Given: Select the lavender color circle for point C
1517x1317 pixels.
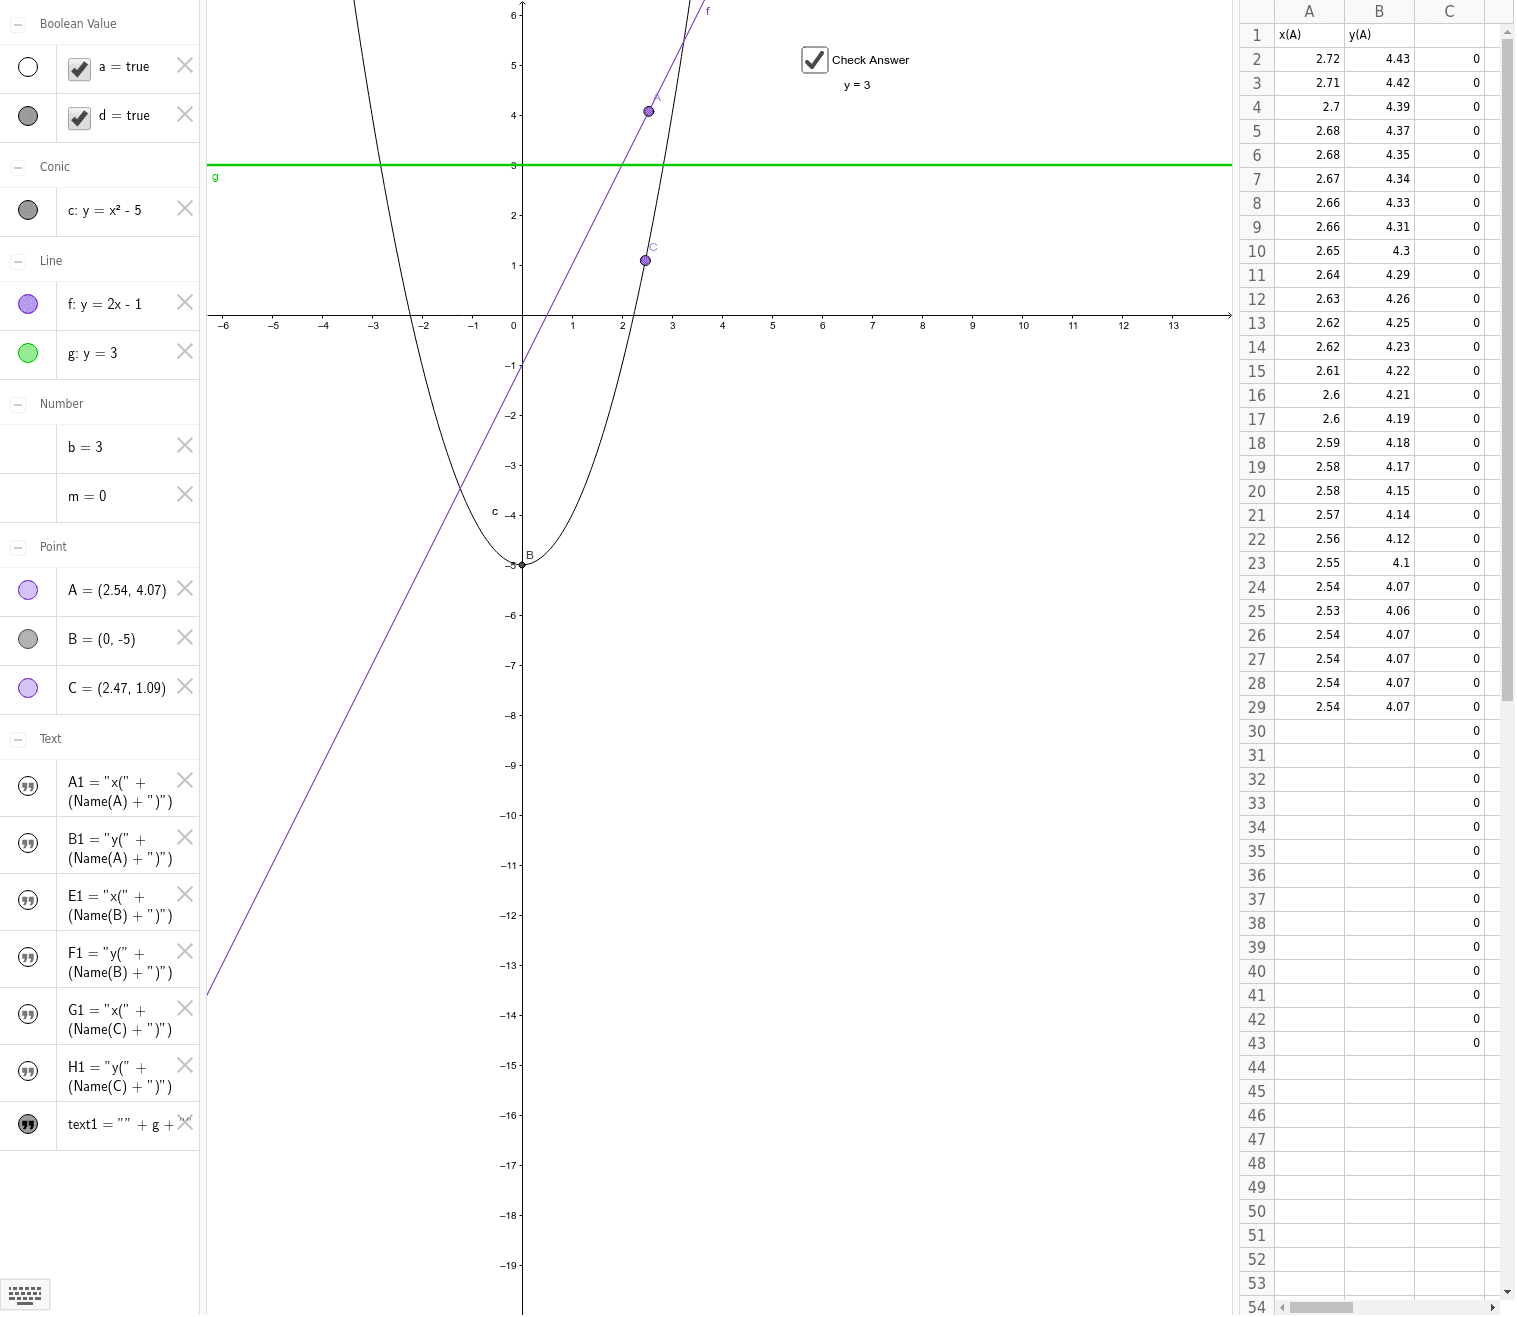Looking at the screenshot, I should coord(28,688).
